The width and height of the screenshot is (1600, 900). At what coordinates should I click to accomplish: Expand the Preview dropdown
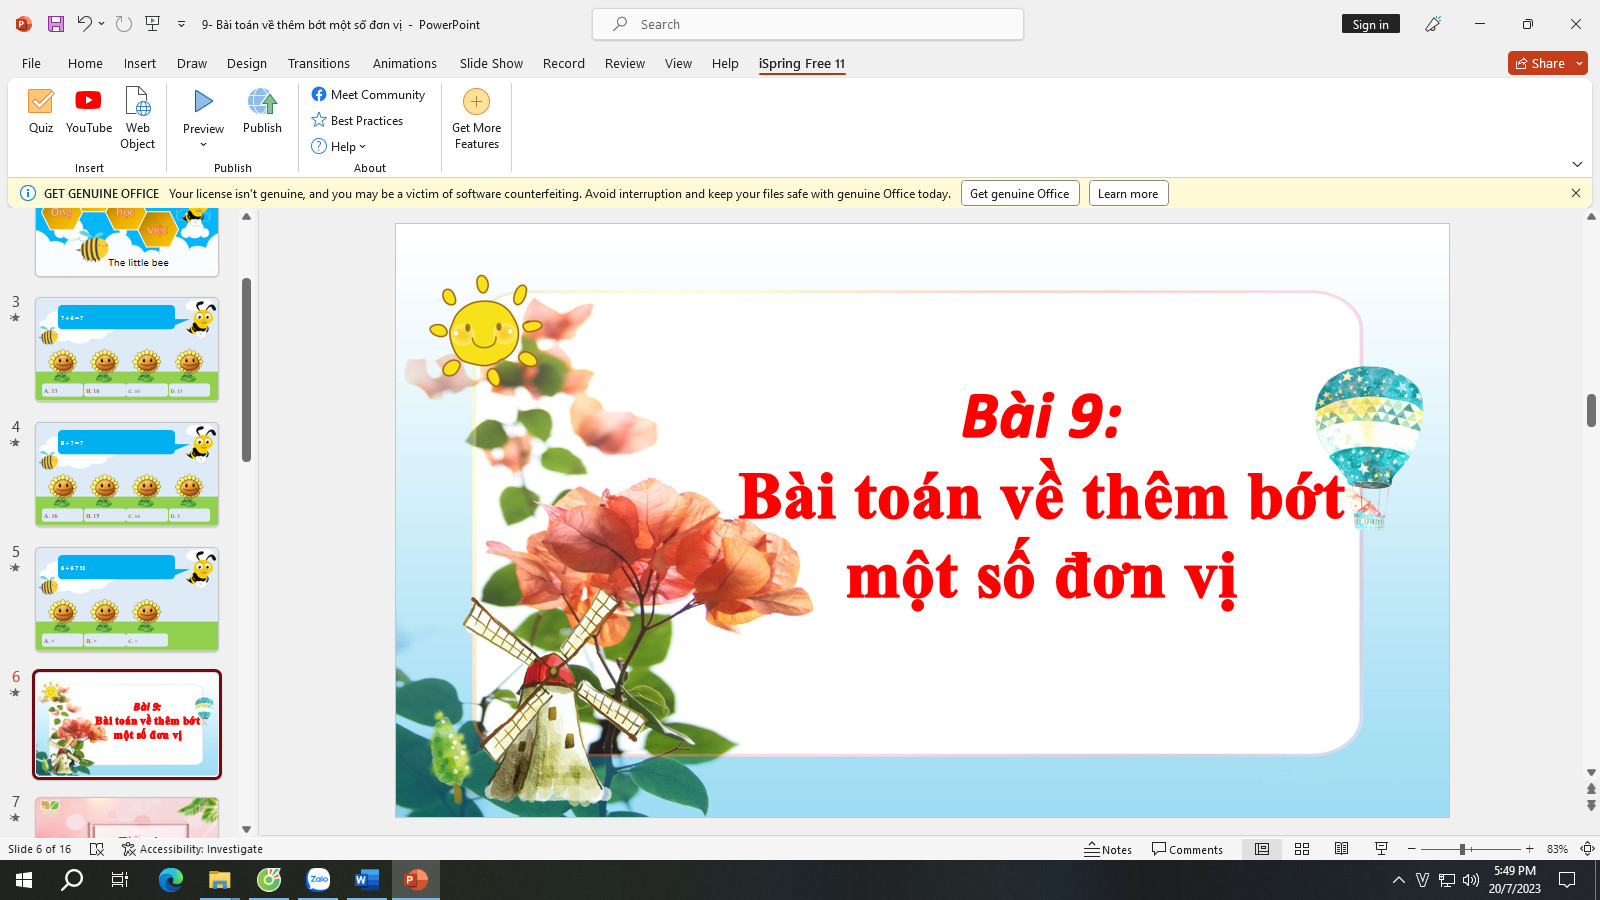tap(203, 145)
